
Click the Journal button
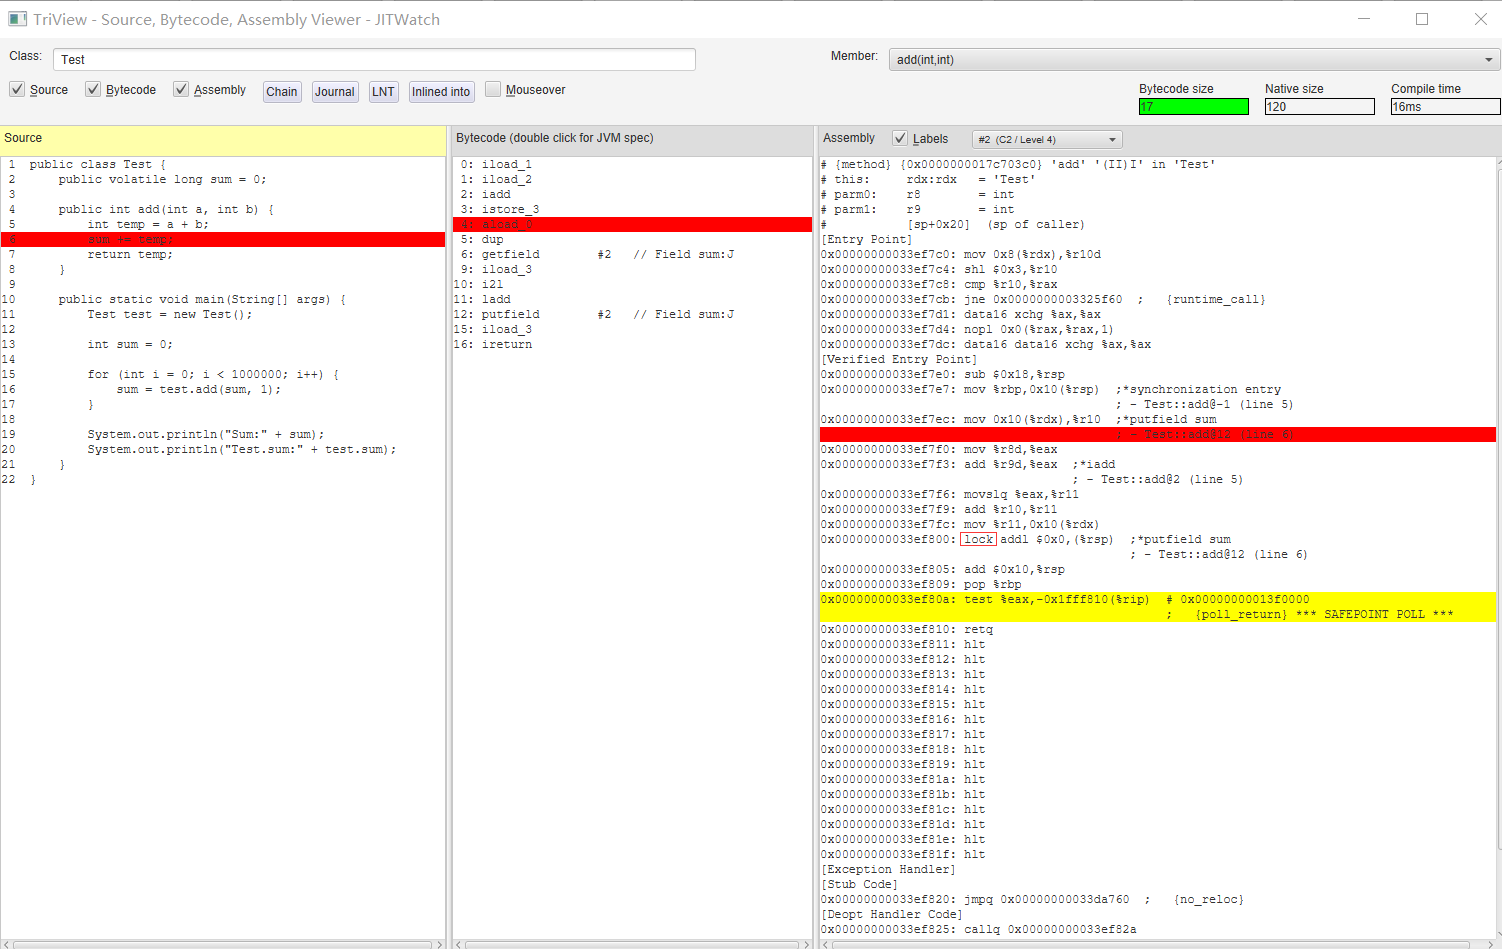coord(335,92)
